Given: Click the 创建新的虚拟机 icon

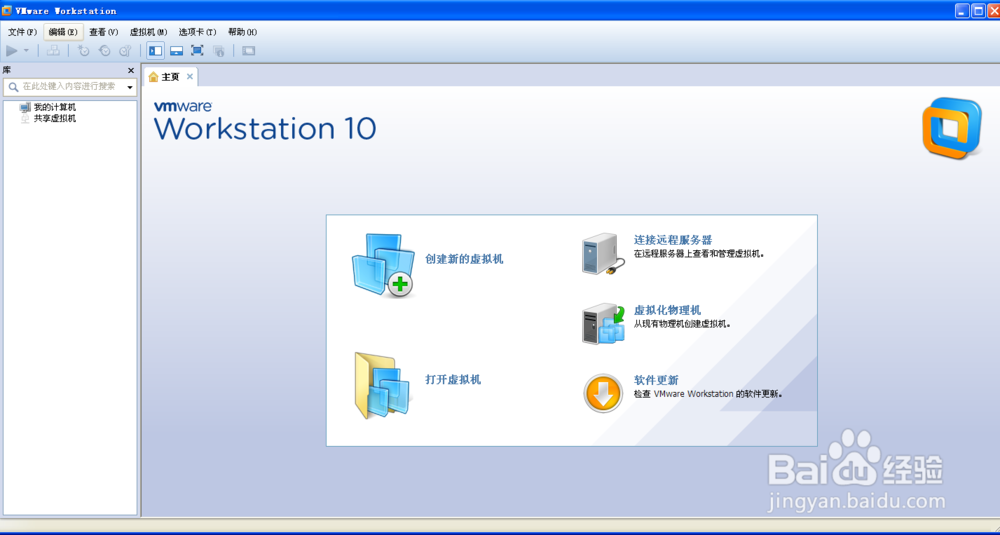Looking at the screenshot, I should pos(383,266).
